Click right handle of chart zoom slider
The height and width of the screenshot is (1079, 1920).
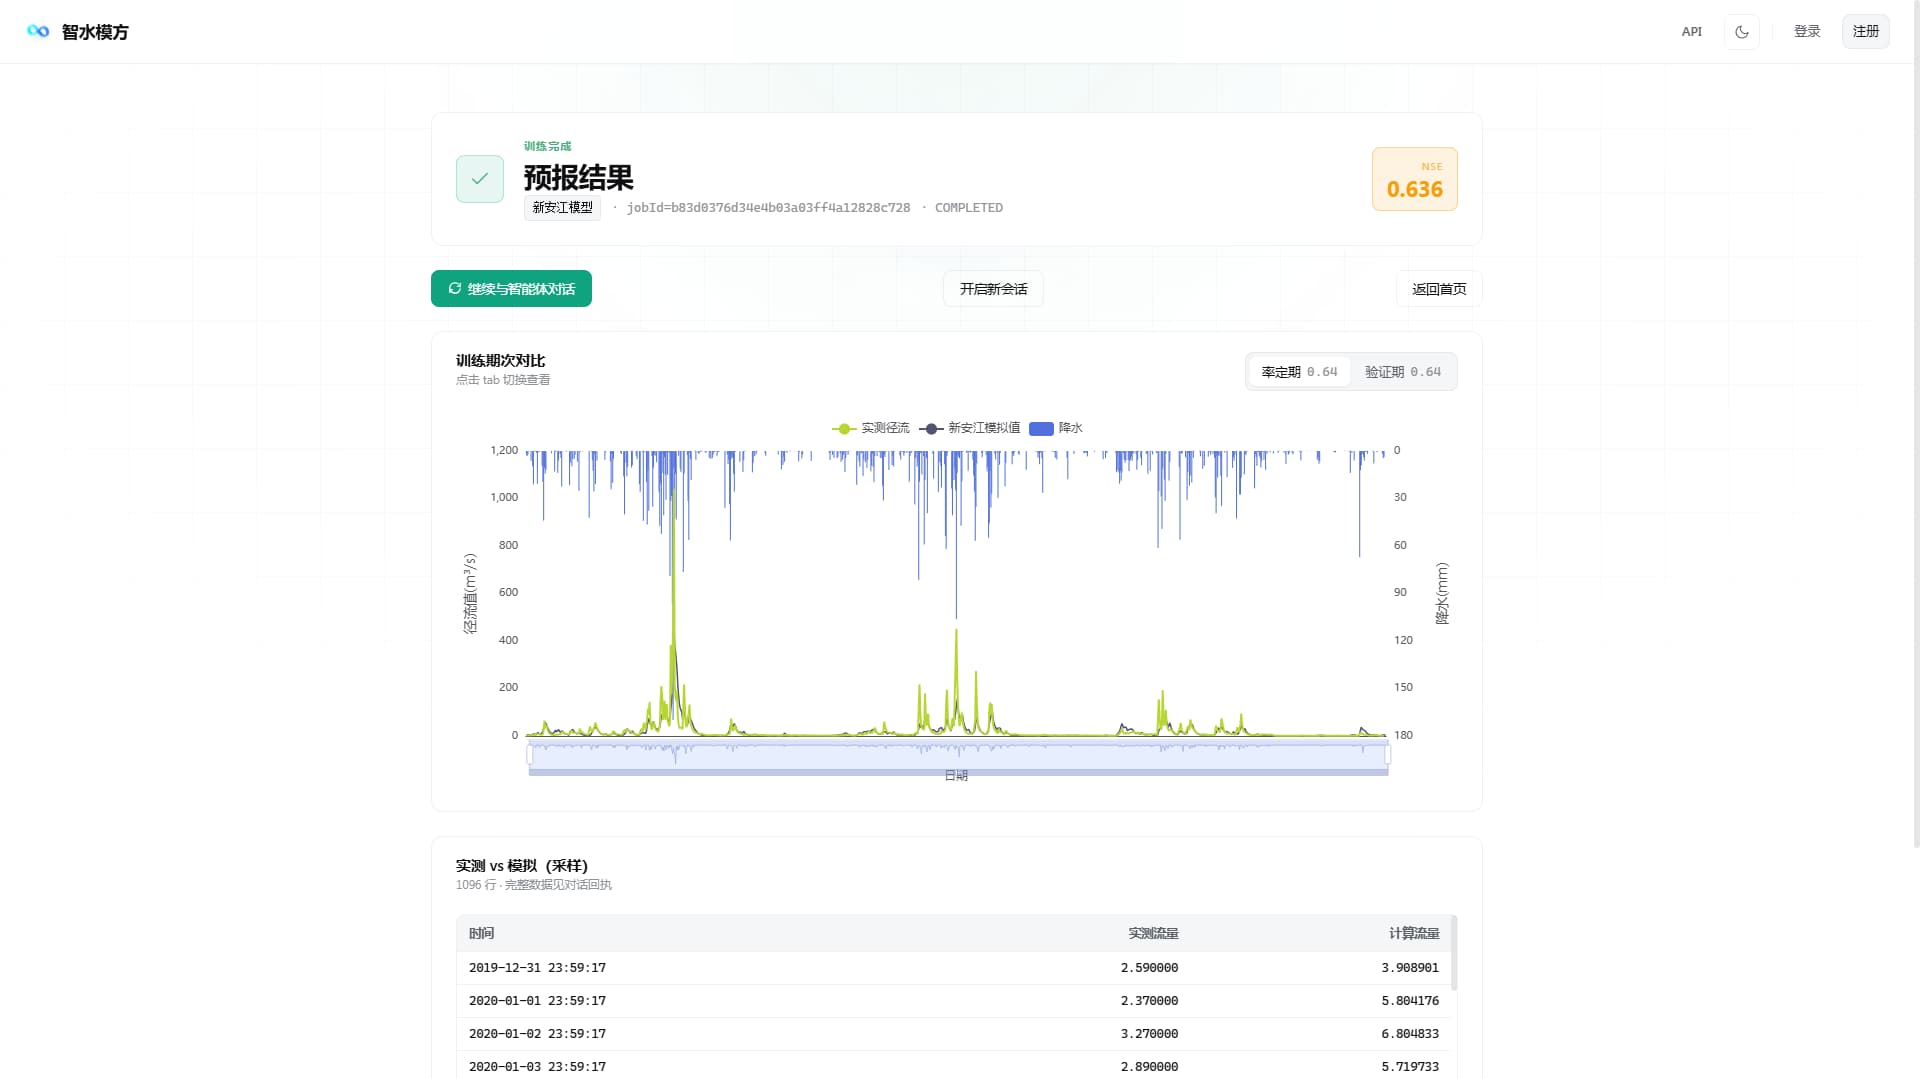tap(1388, 755)
